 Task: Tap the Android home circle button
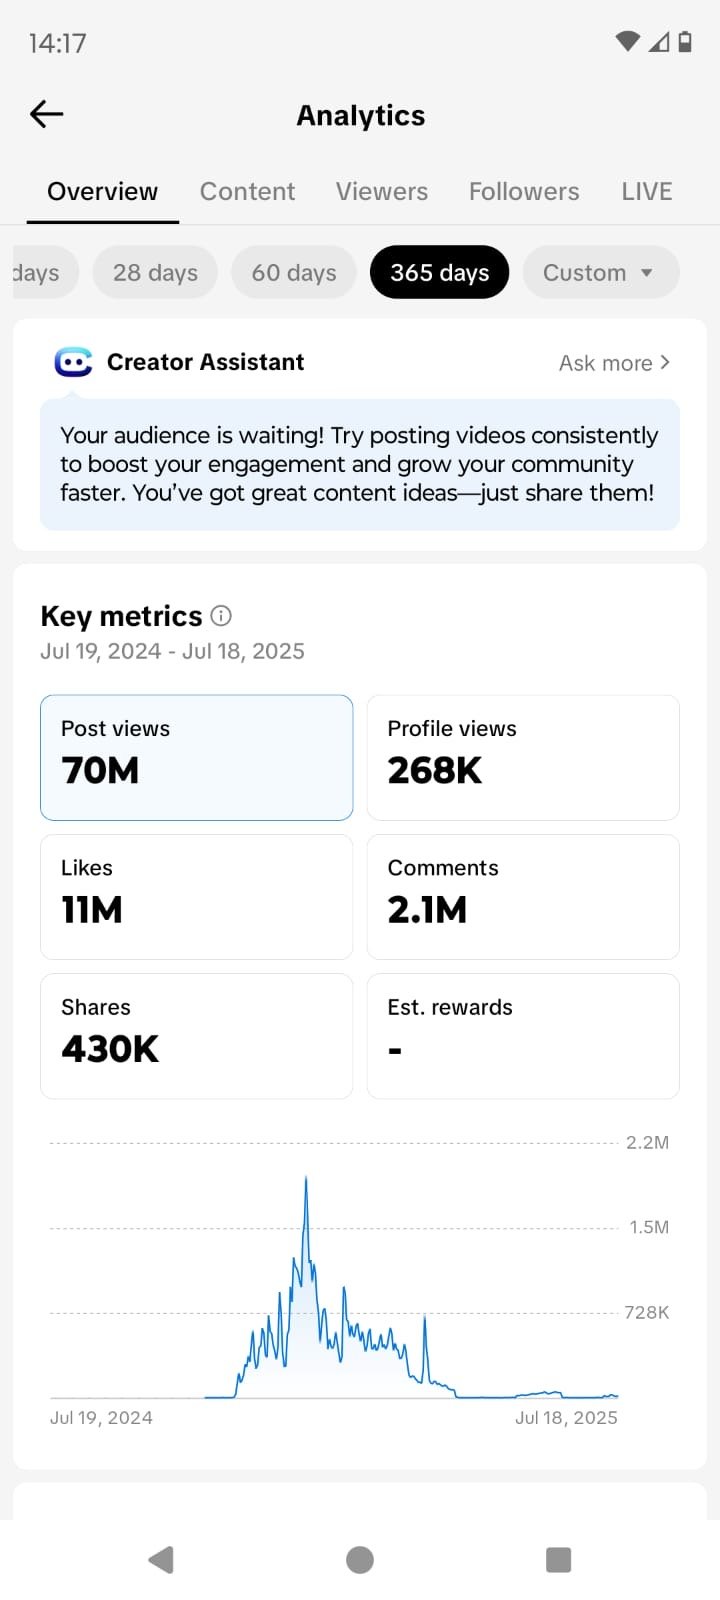[360, 1560]
